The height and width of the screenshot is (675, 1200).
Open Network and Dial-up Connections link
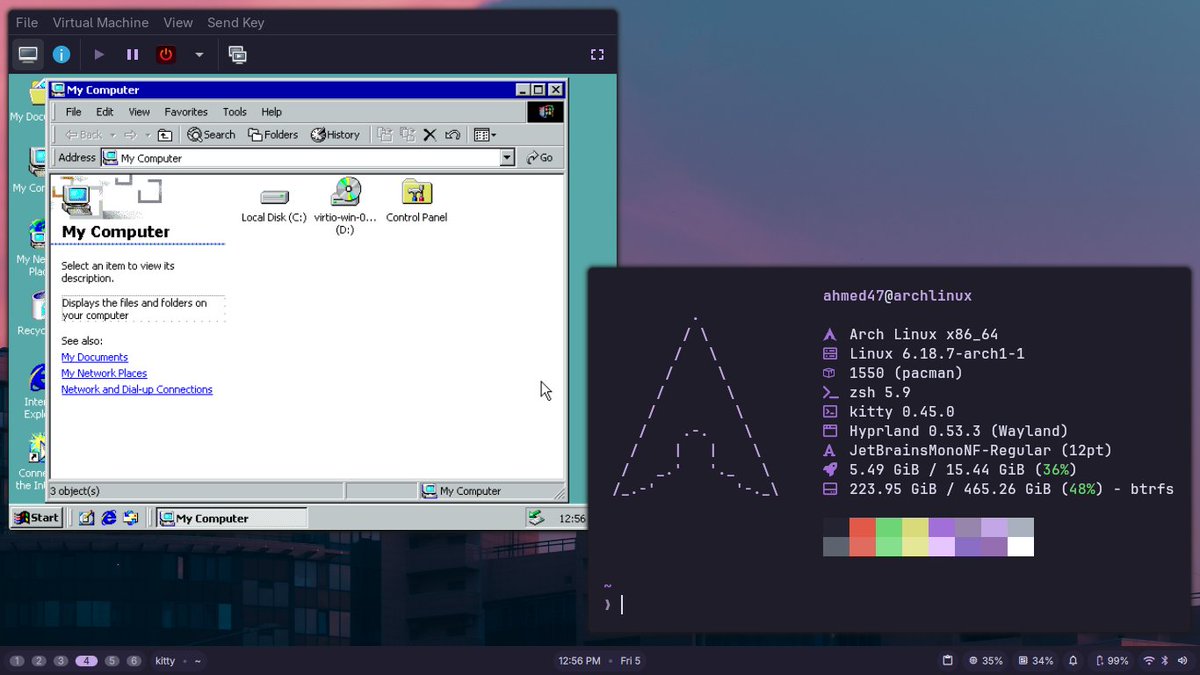click(137, 389)
